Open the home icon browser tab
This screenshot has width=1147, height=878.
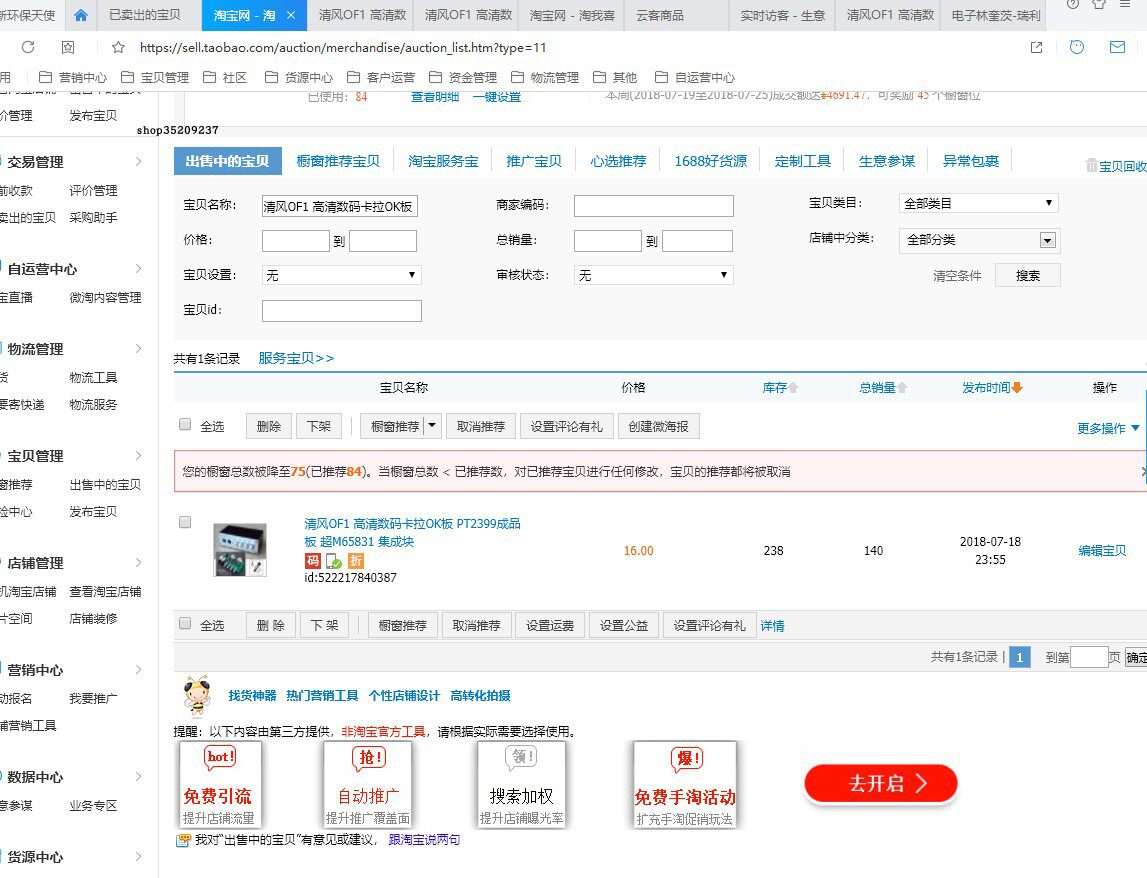tap(80, 15)
